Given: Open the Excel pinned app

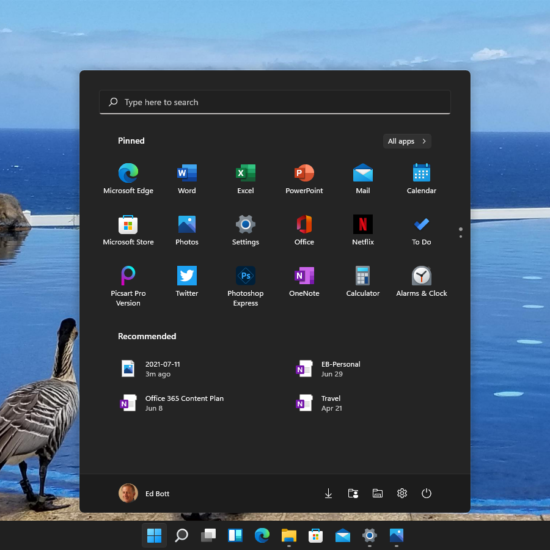Looking at the screenshot, I should point(245,179).
